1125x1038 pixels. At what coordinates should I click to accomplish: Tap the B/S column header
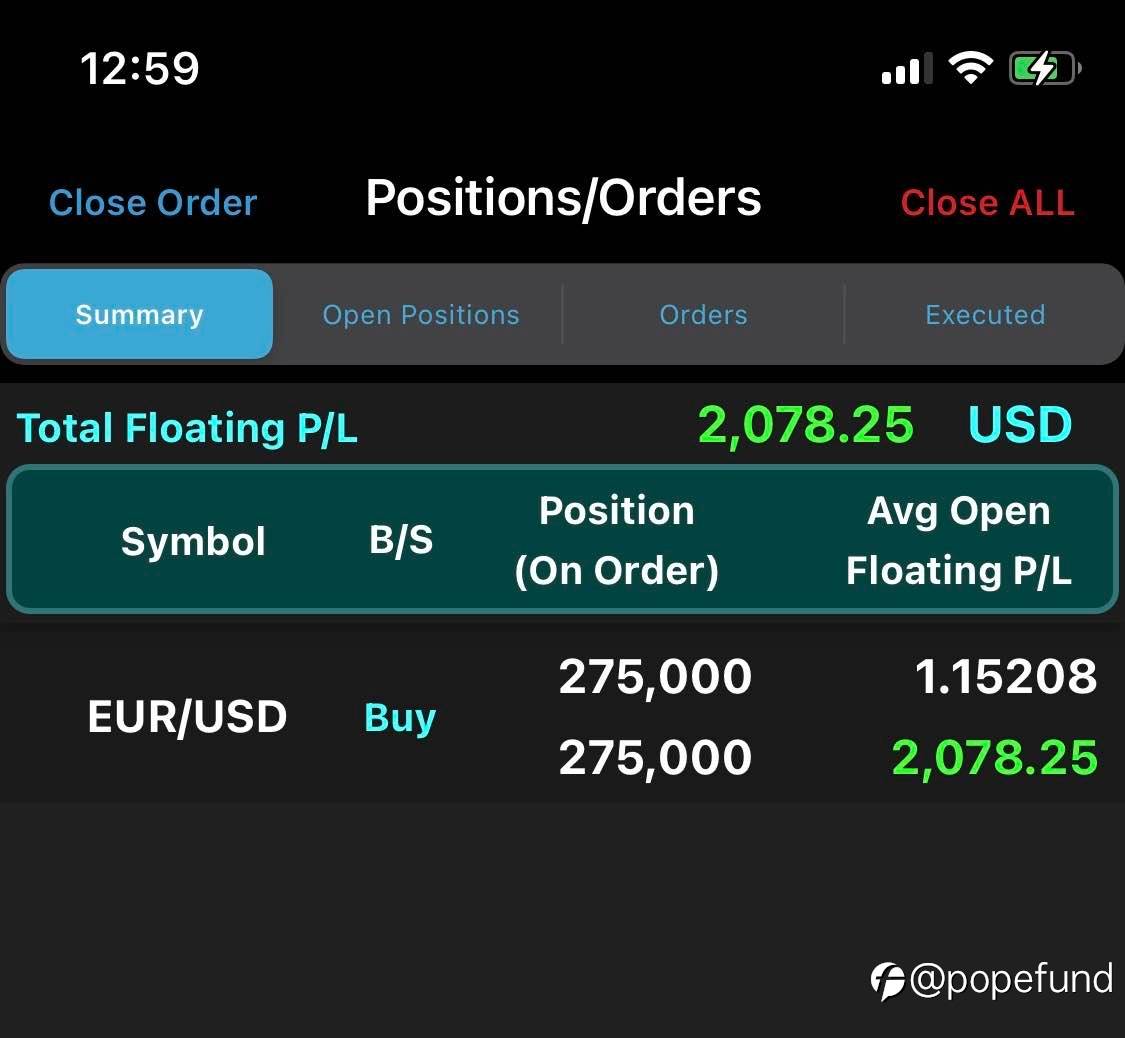[x=401, y=541]
